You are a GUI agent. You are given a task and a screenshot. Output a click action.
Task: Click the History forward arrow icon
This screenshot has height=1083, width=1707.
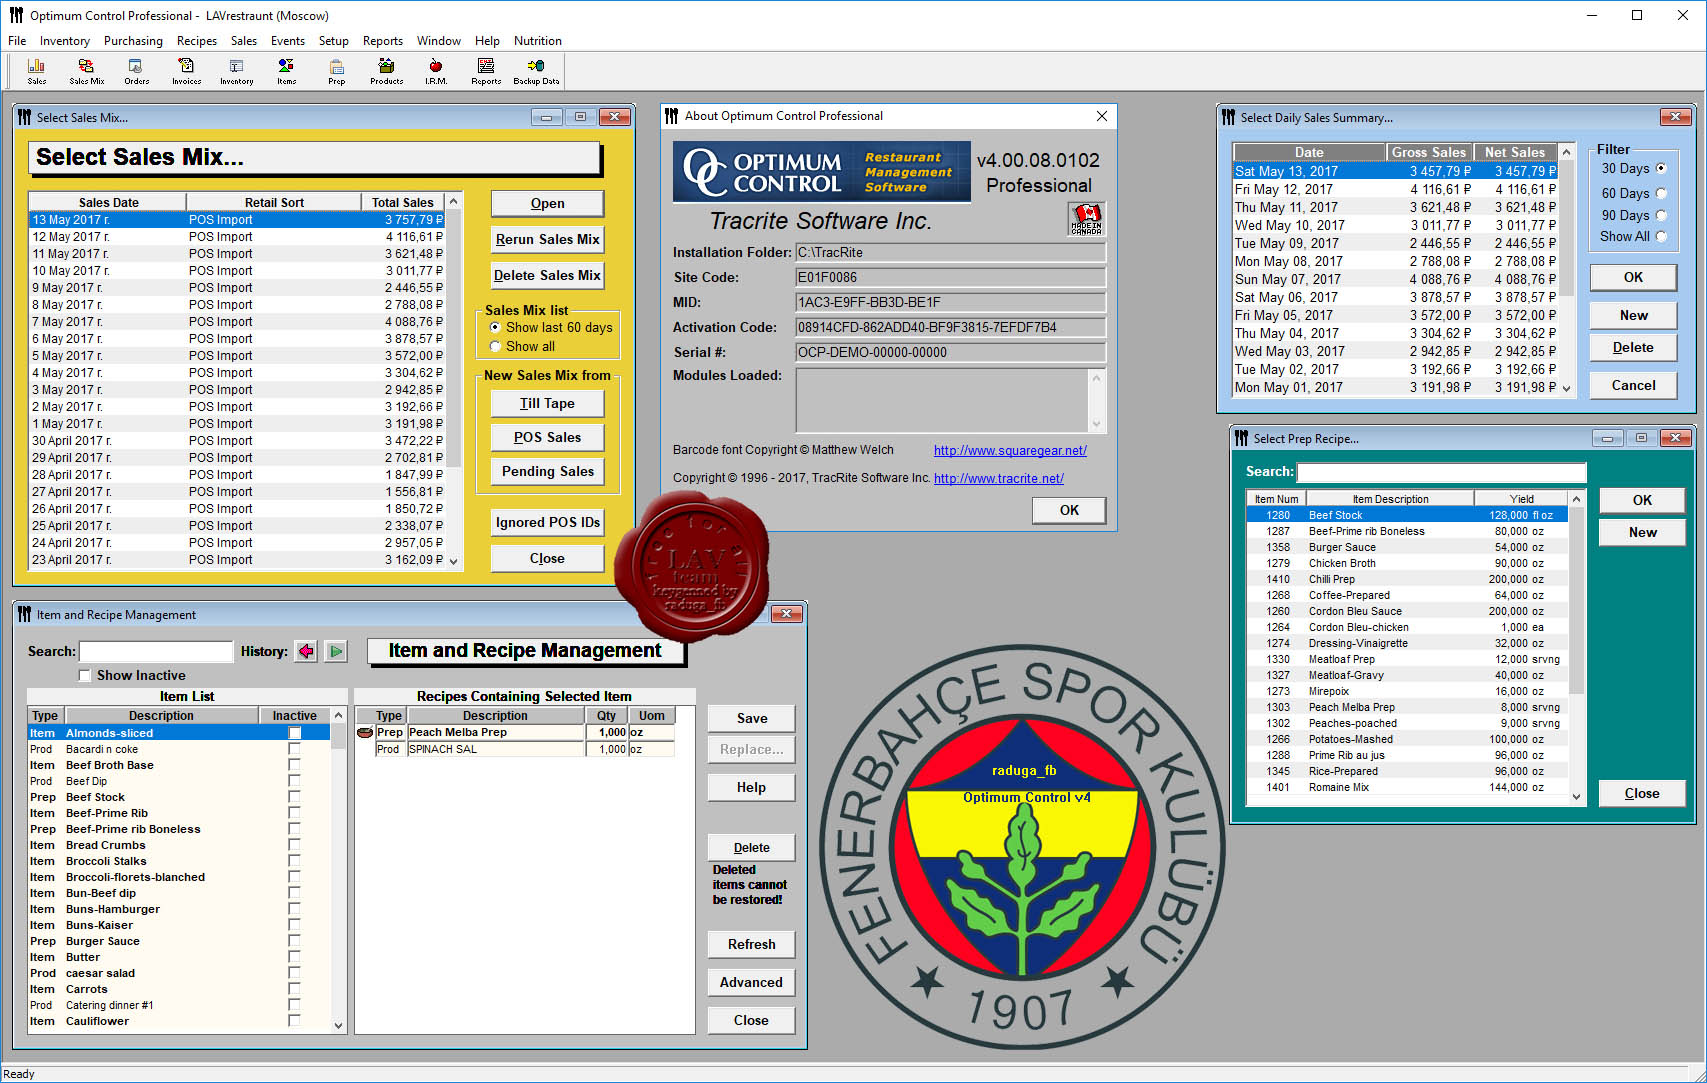click(x=336, y=651)
